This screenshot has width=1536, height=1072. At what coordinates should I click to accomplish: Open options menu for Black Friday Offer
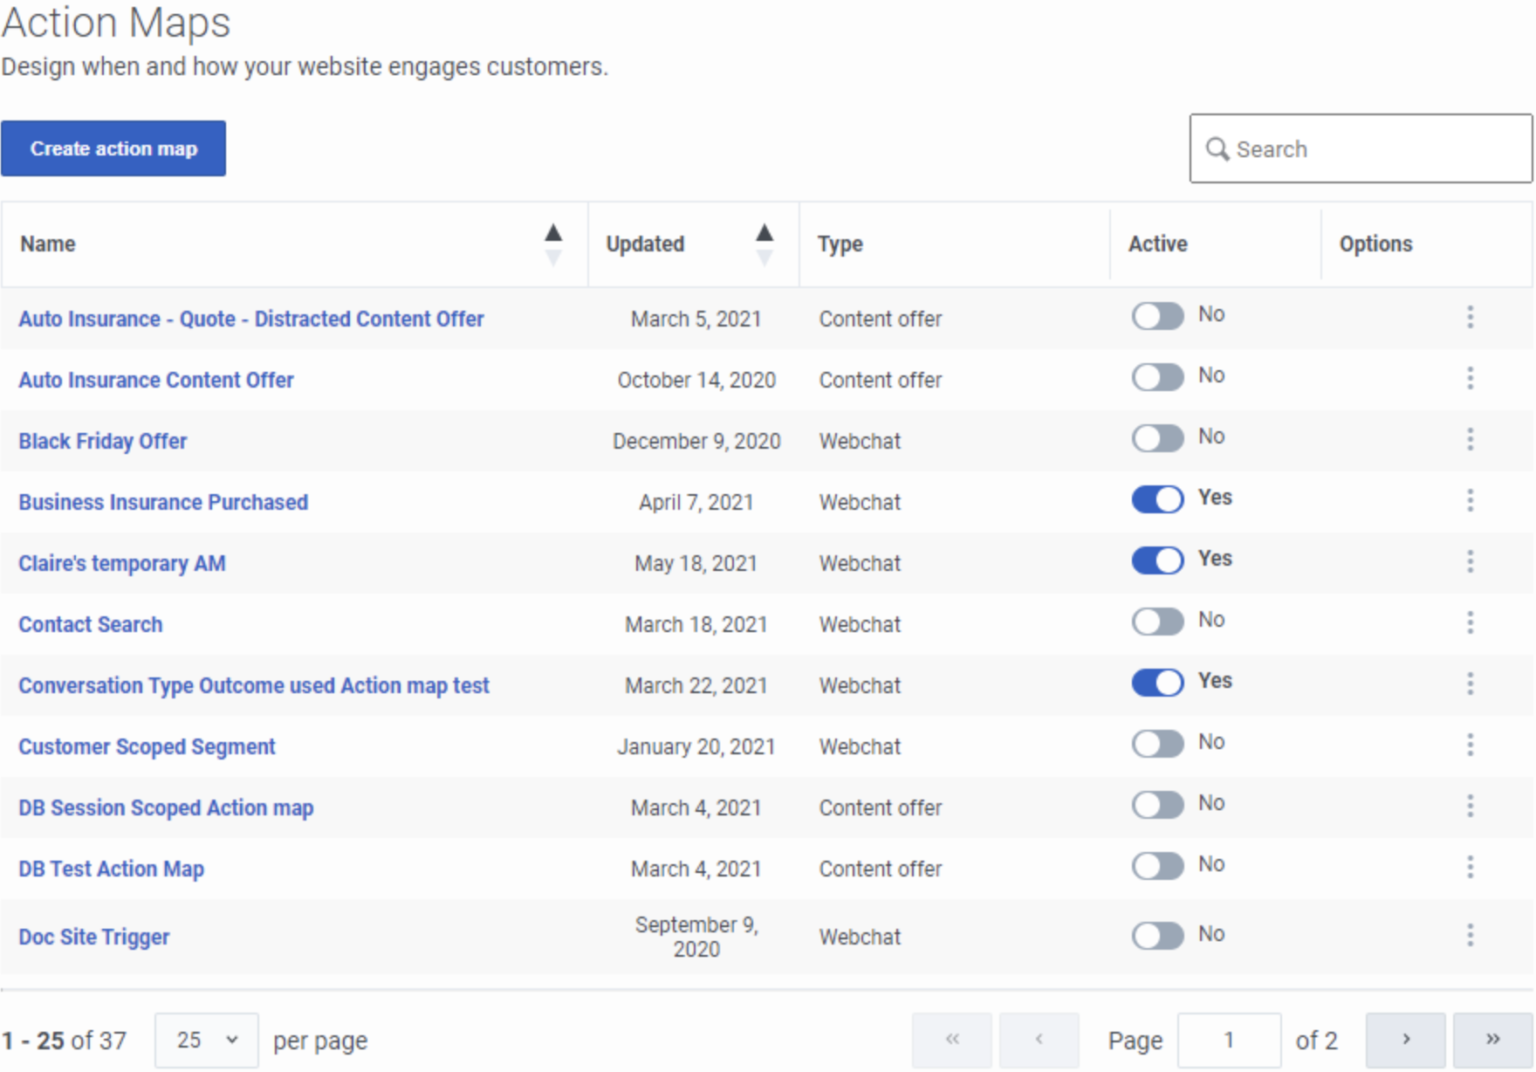(x=1470, y=439)
